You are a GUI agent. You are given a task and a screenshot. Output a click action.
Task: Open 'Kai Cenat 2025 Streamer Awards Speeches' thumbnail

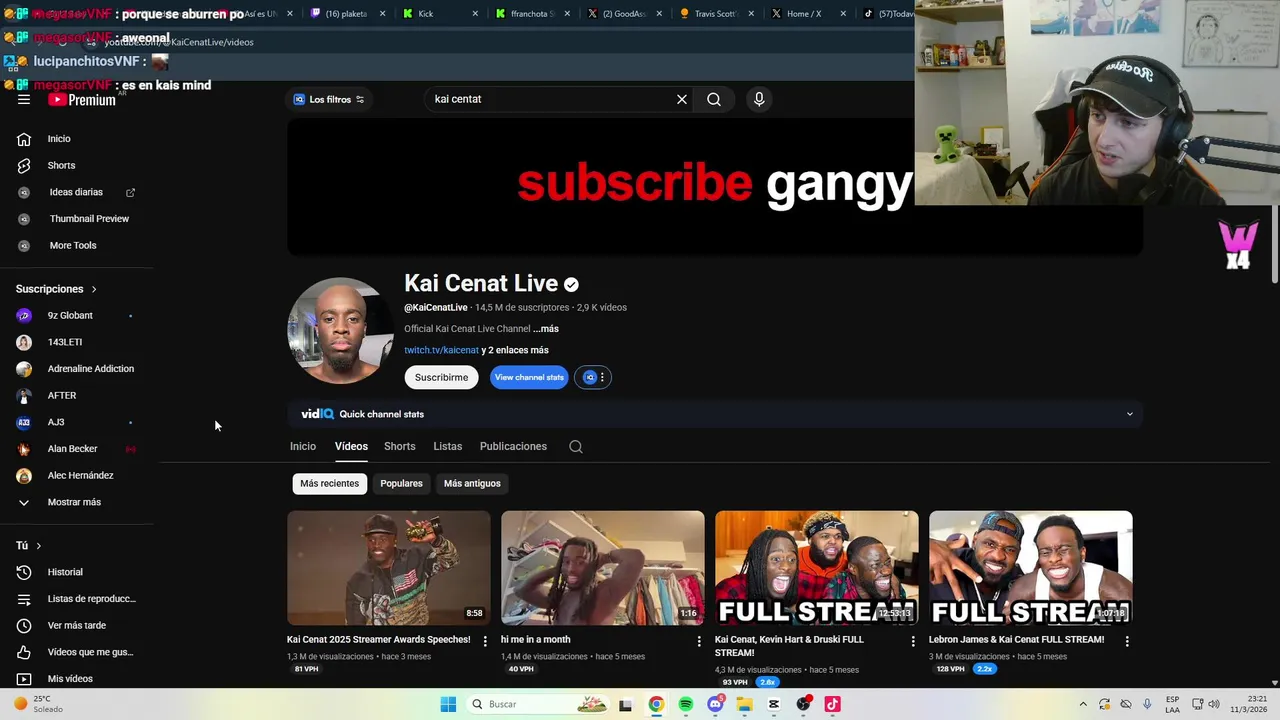tap(389, 568)
